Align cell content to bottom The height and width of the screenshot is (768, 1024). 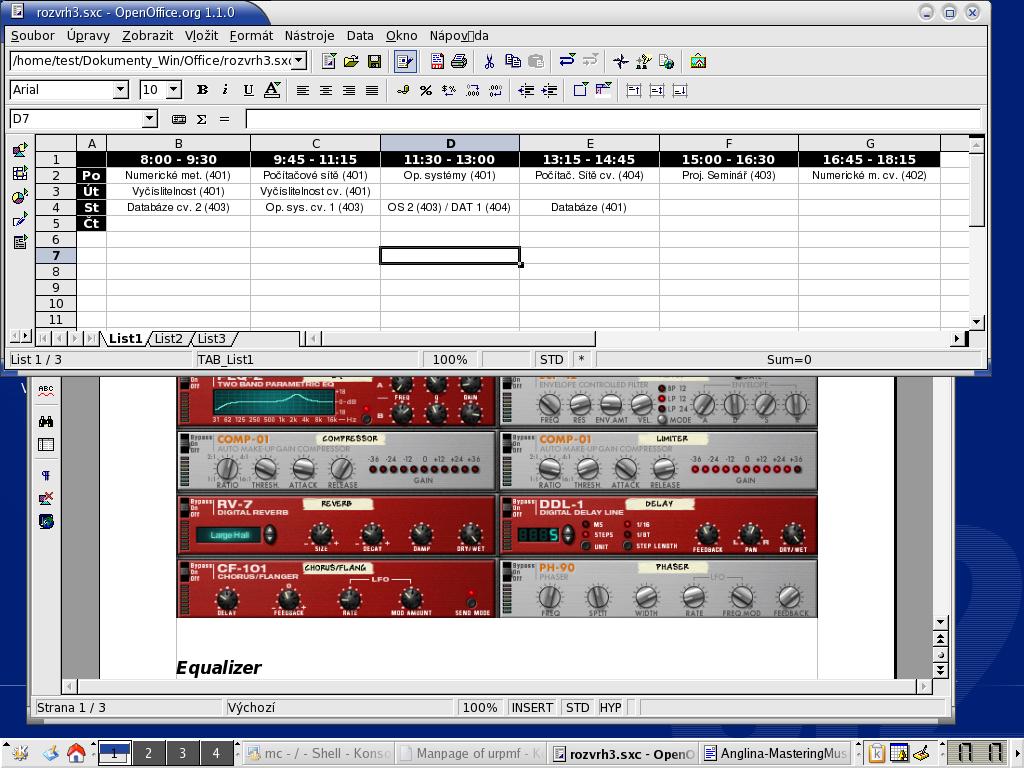[x=680, y=90]
